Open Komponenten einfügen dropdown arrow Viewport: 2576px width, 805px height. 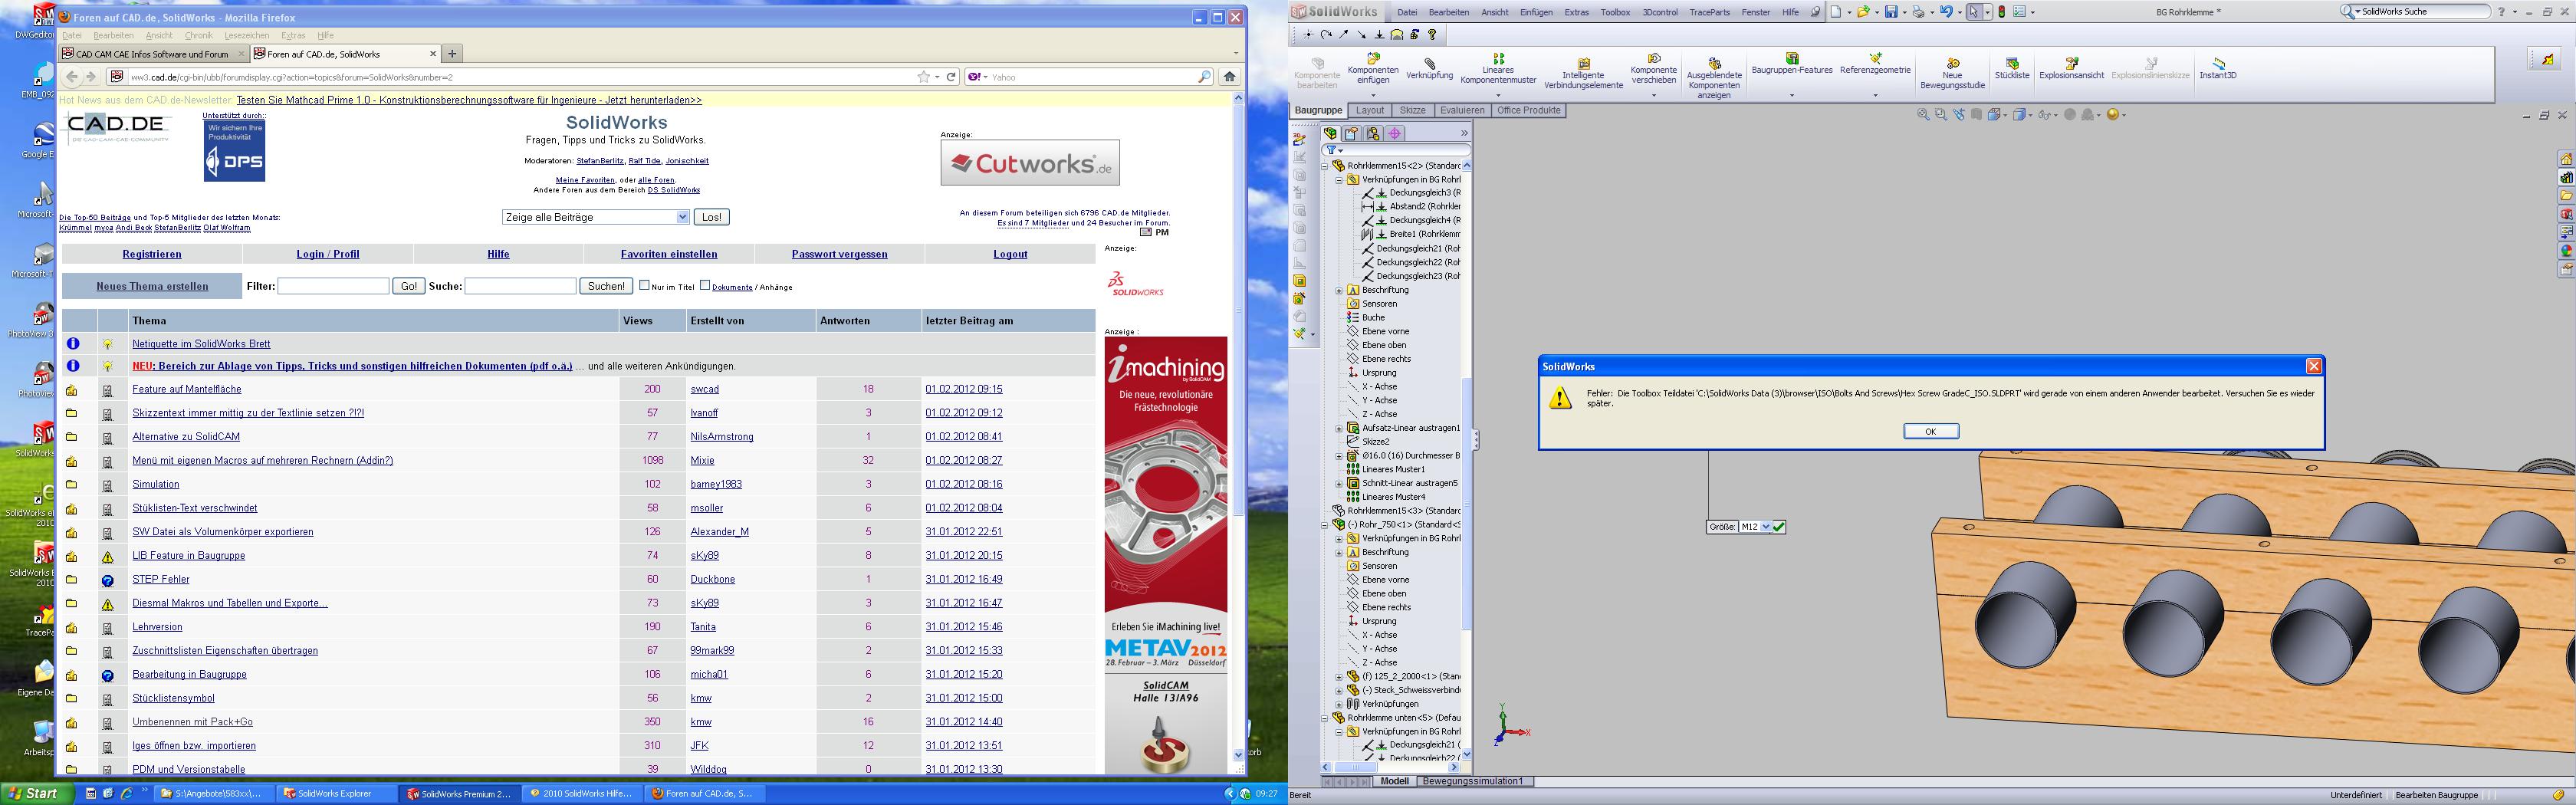tap(1373, 96)
